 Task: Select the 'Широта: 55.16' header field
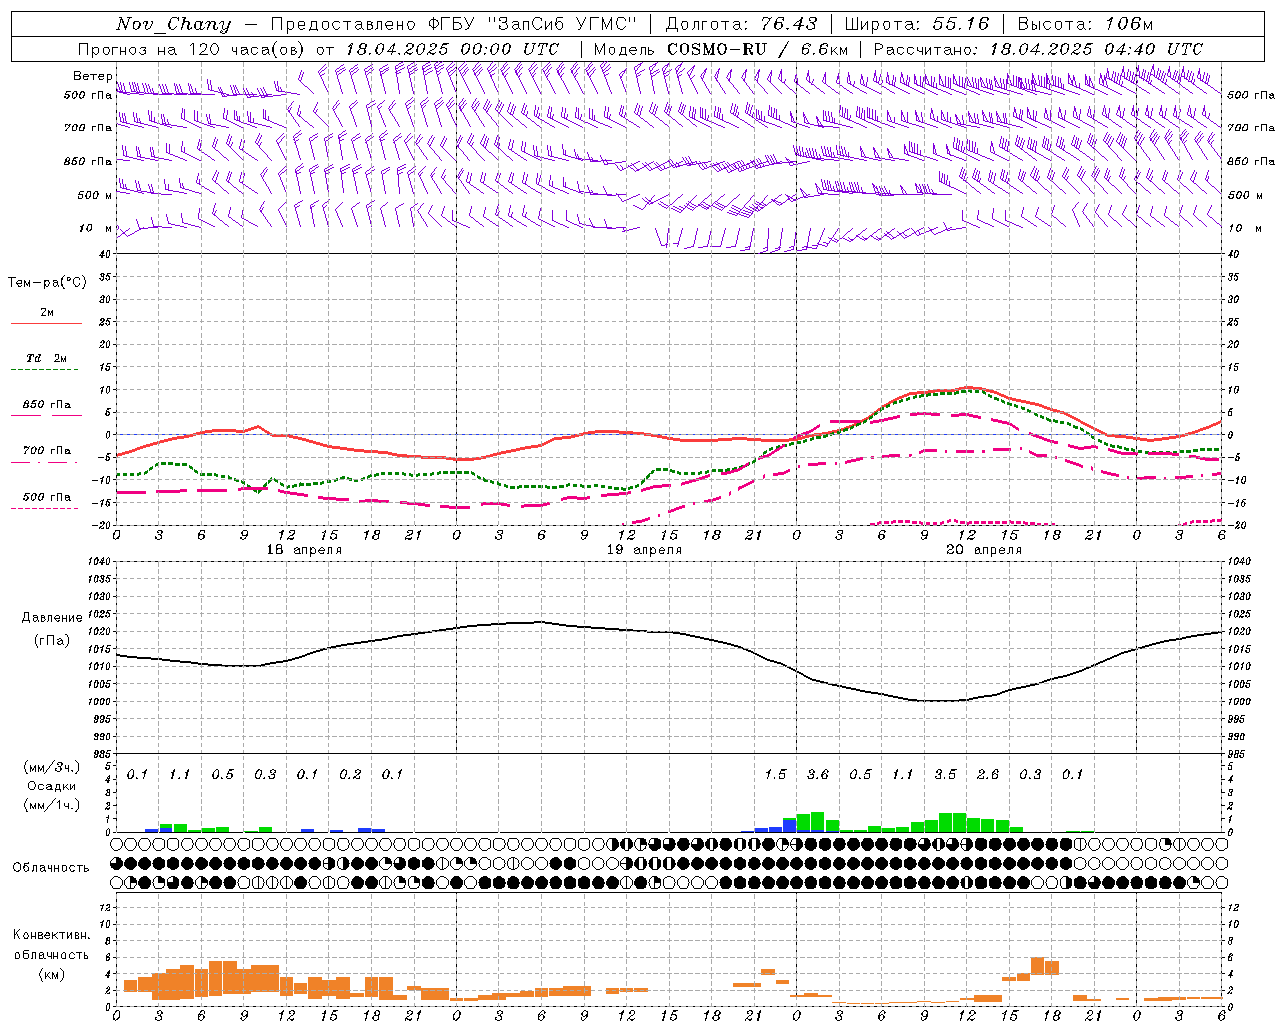[x=917, y=24]
